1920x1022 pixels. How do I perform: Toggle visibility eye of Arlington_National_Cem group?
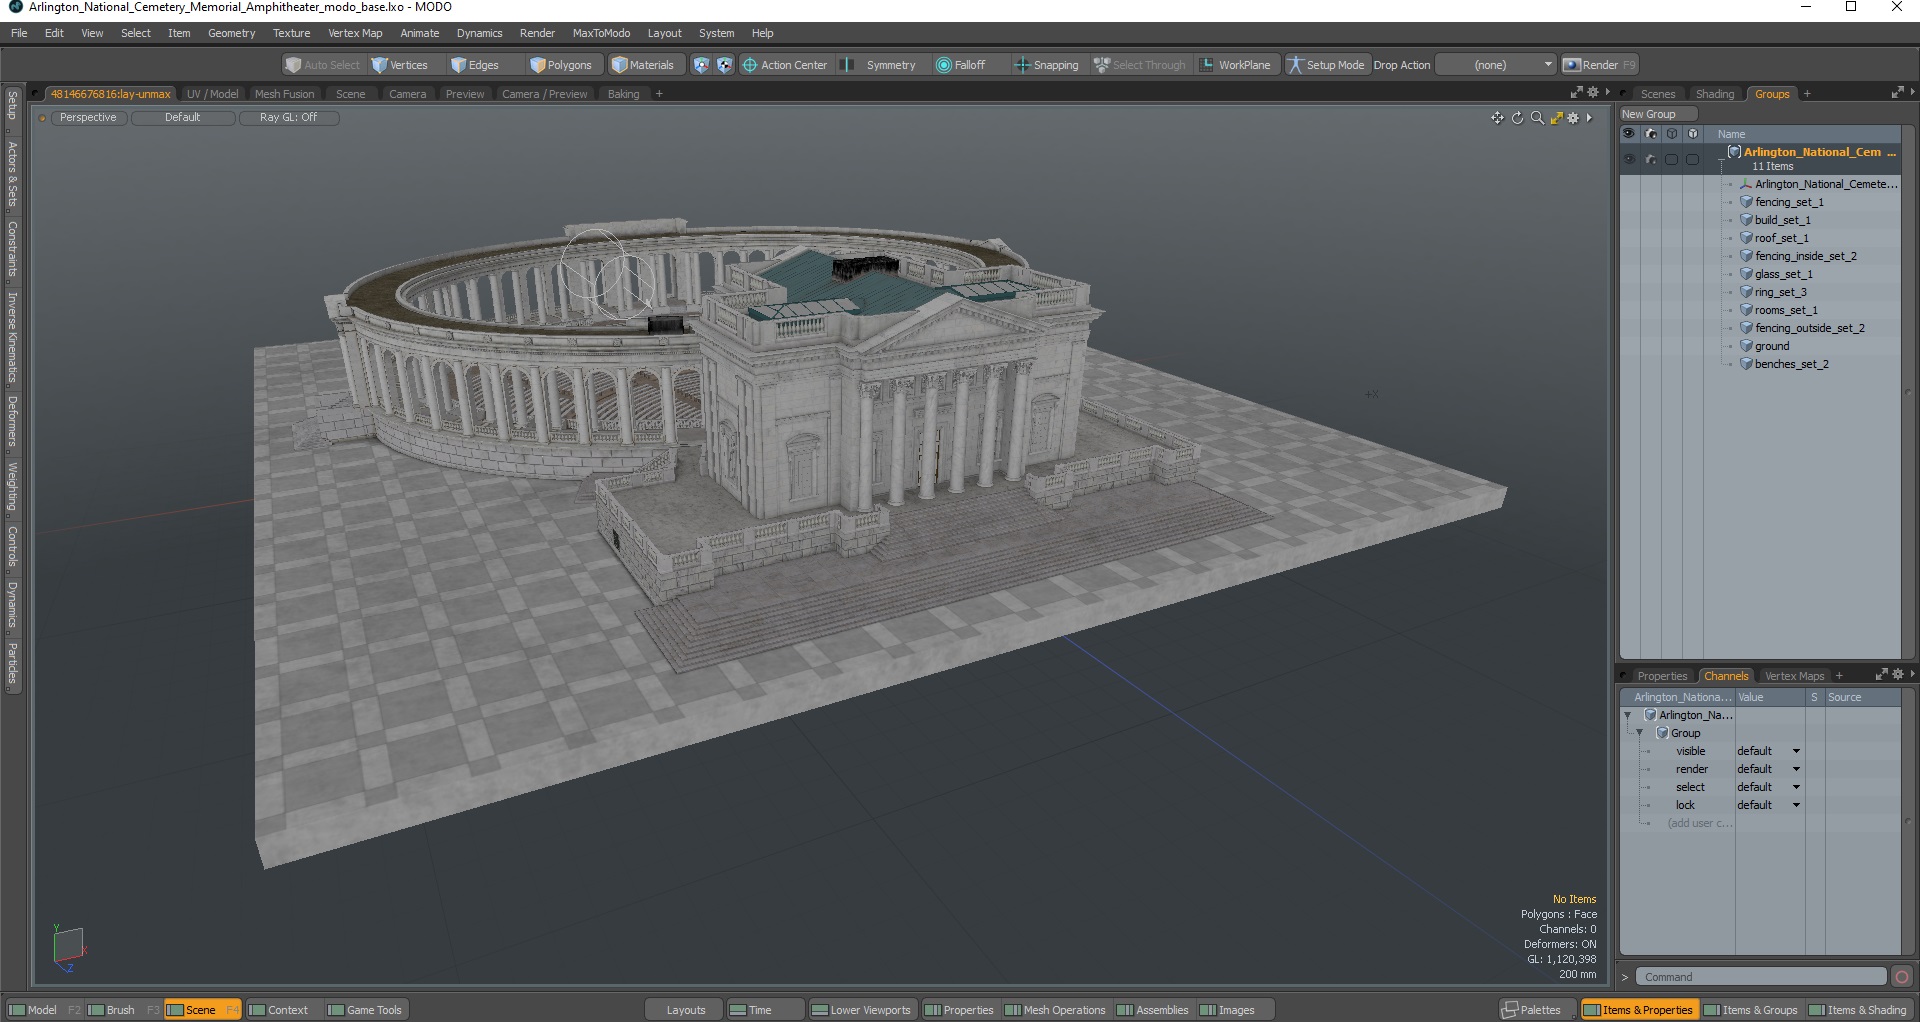[1629, 159]
